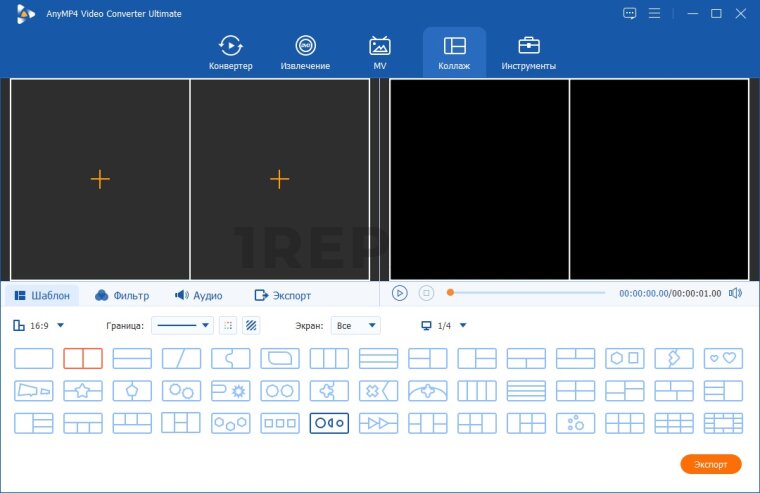Select the single-frame layout template
Viewport: 760px width, 493px height.
coord(34,358)
